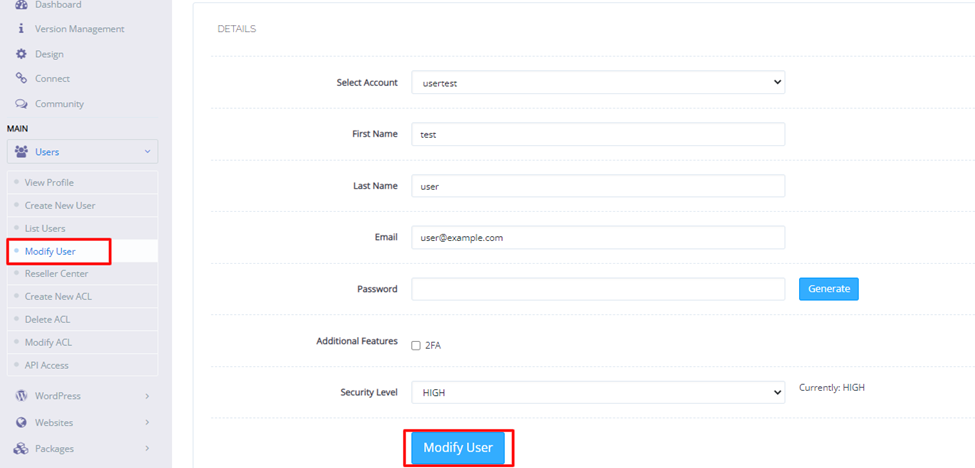Click the Websites globe icon

pyautogui.click(x=21, y=423)
